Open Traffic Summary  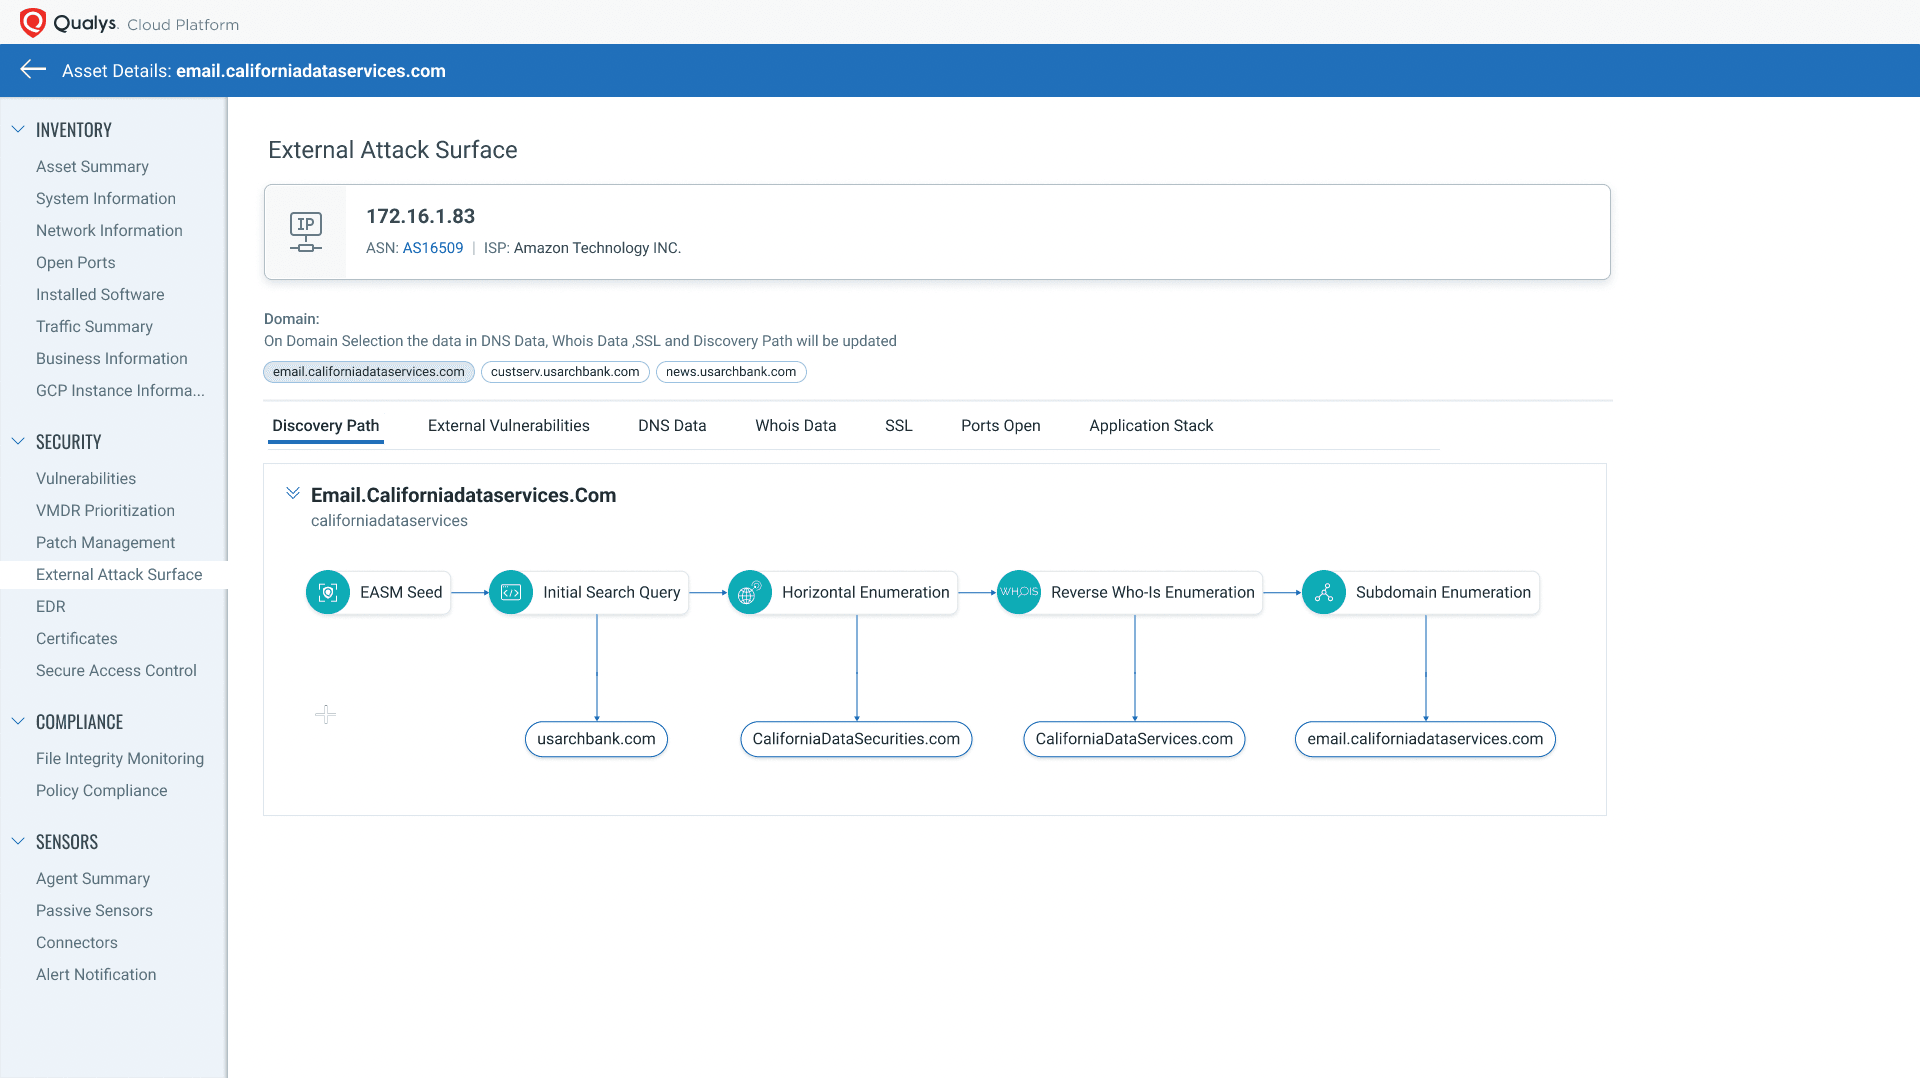point(94,327)
